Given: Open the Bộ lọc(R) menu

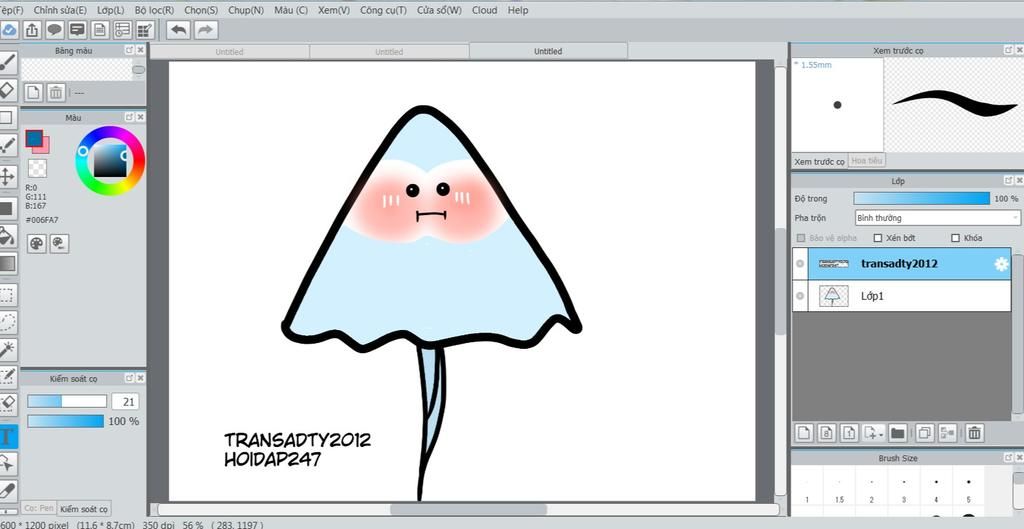Looking at the screenshot, I should (154, 10).
